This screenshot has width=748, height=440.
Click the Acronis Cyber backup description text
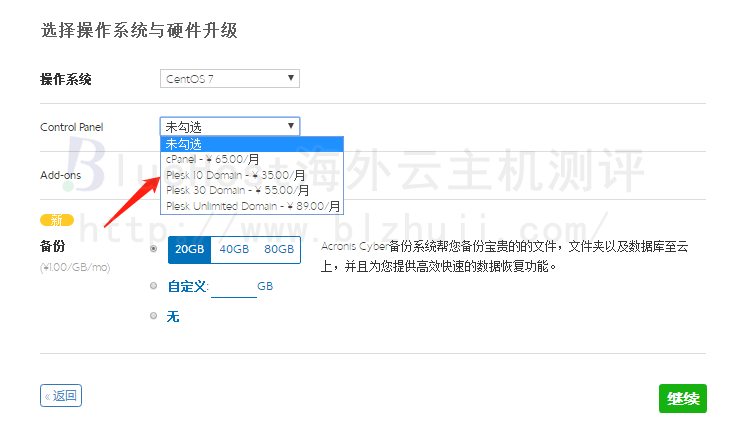tap(505, 256)
